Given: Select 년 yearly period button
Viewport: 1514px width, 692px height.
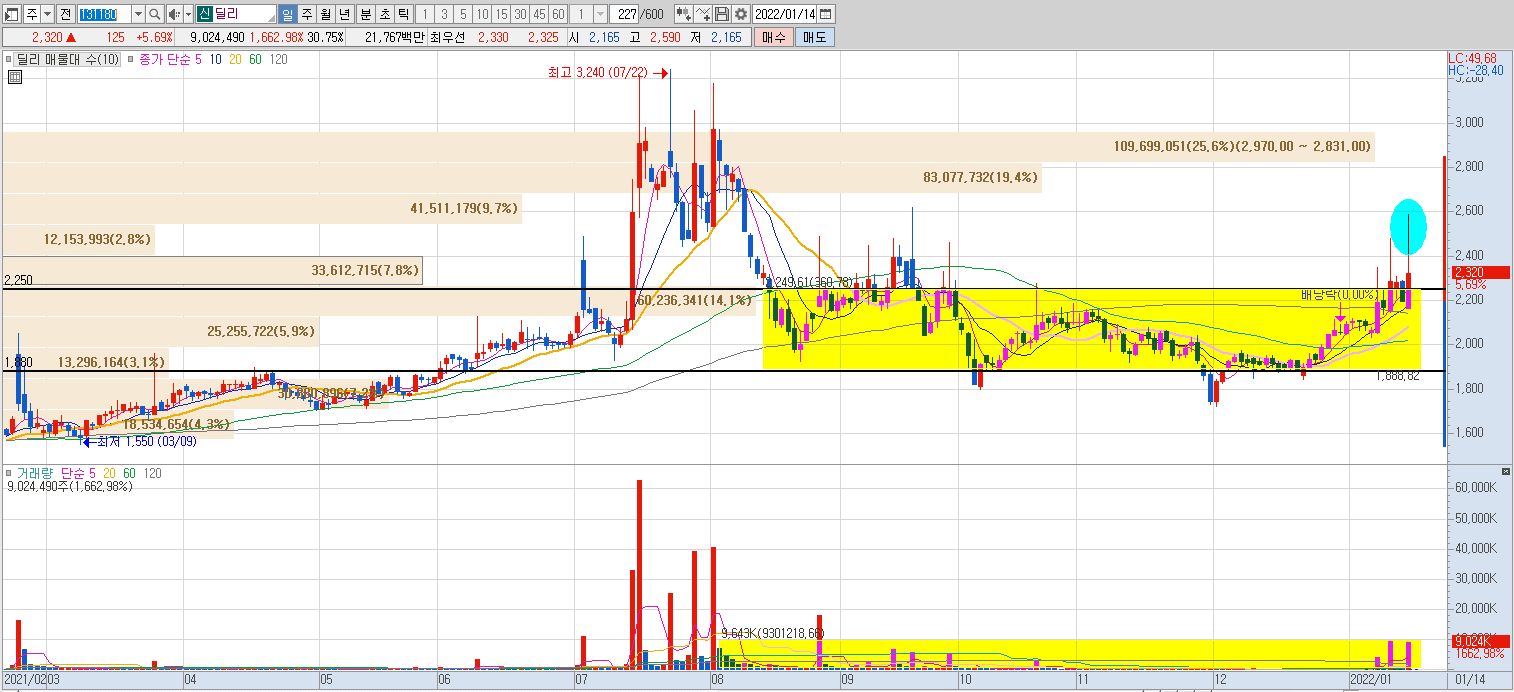Looking at the screenshot, I should 344,14.
